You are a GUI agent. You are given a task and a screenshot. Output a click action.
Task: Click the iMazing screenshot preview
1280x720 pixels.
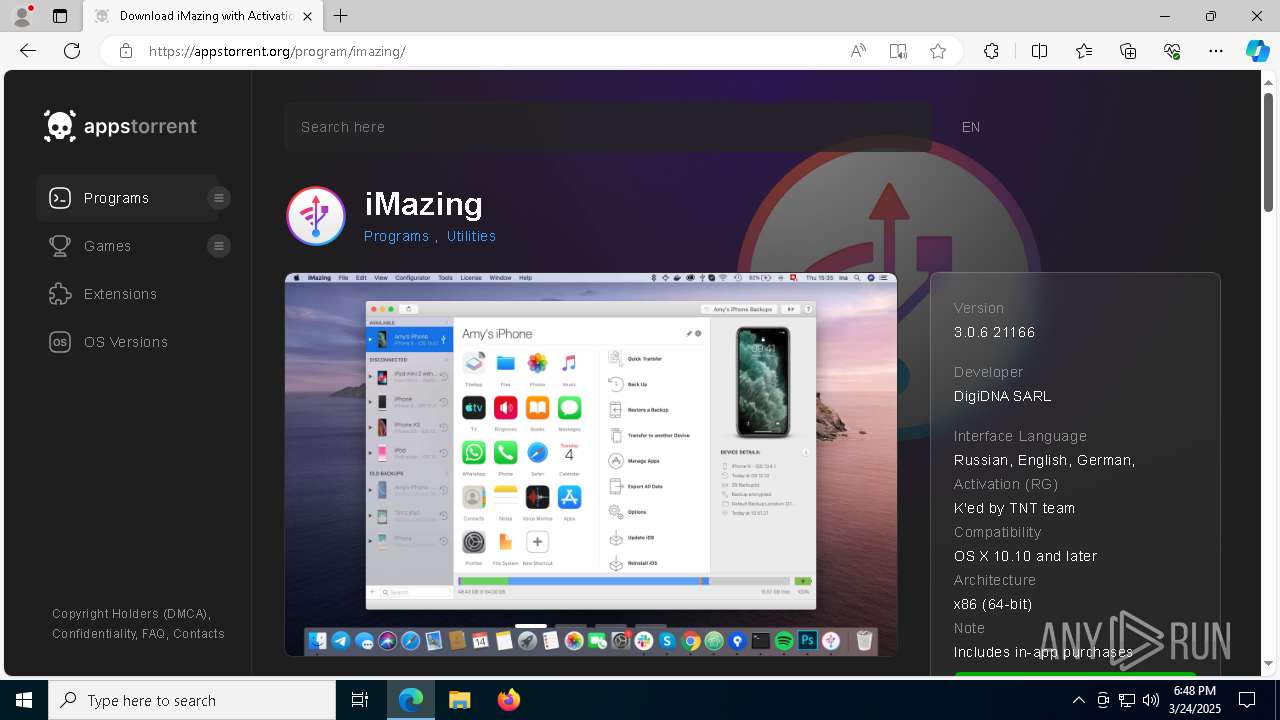tap(591, 464)
